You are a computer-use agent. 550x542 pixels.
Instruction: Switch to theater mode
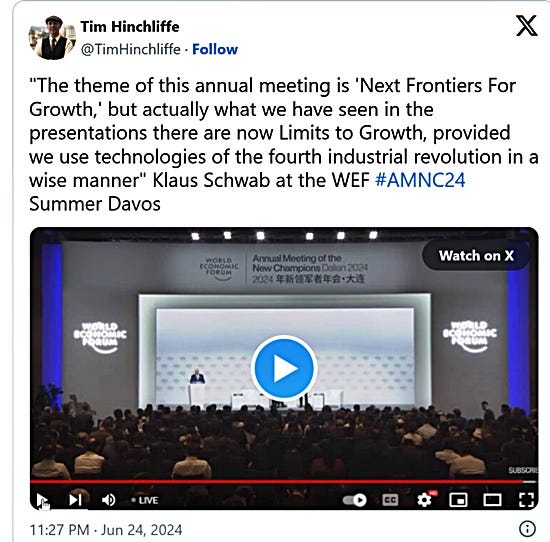[492, 500]
